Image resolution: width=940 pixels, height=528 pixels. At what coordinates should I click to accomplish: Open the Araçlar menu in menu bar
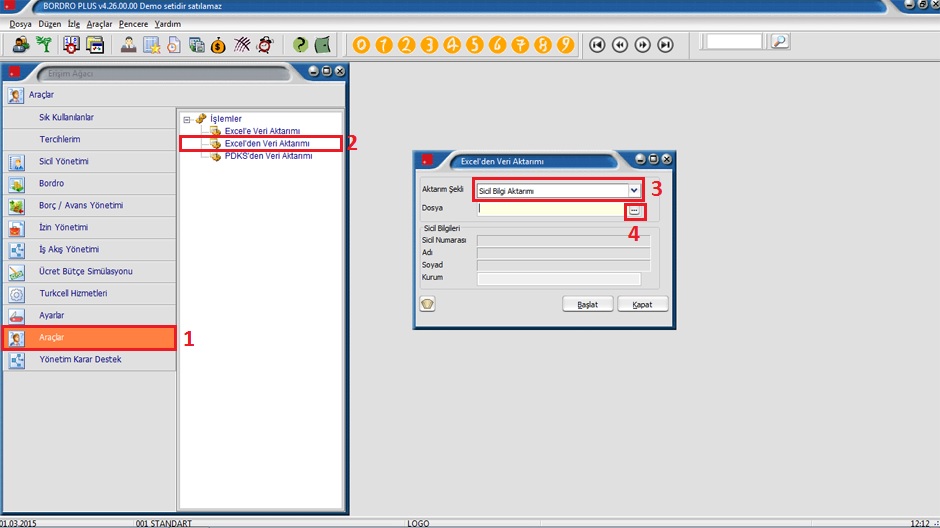tap(99, 24)
